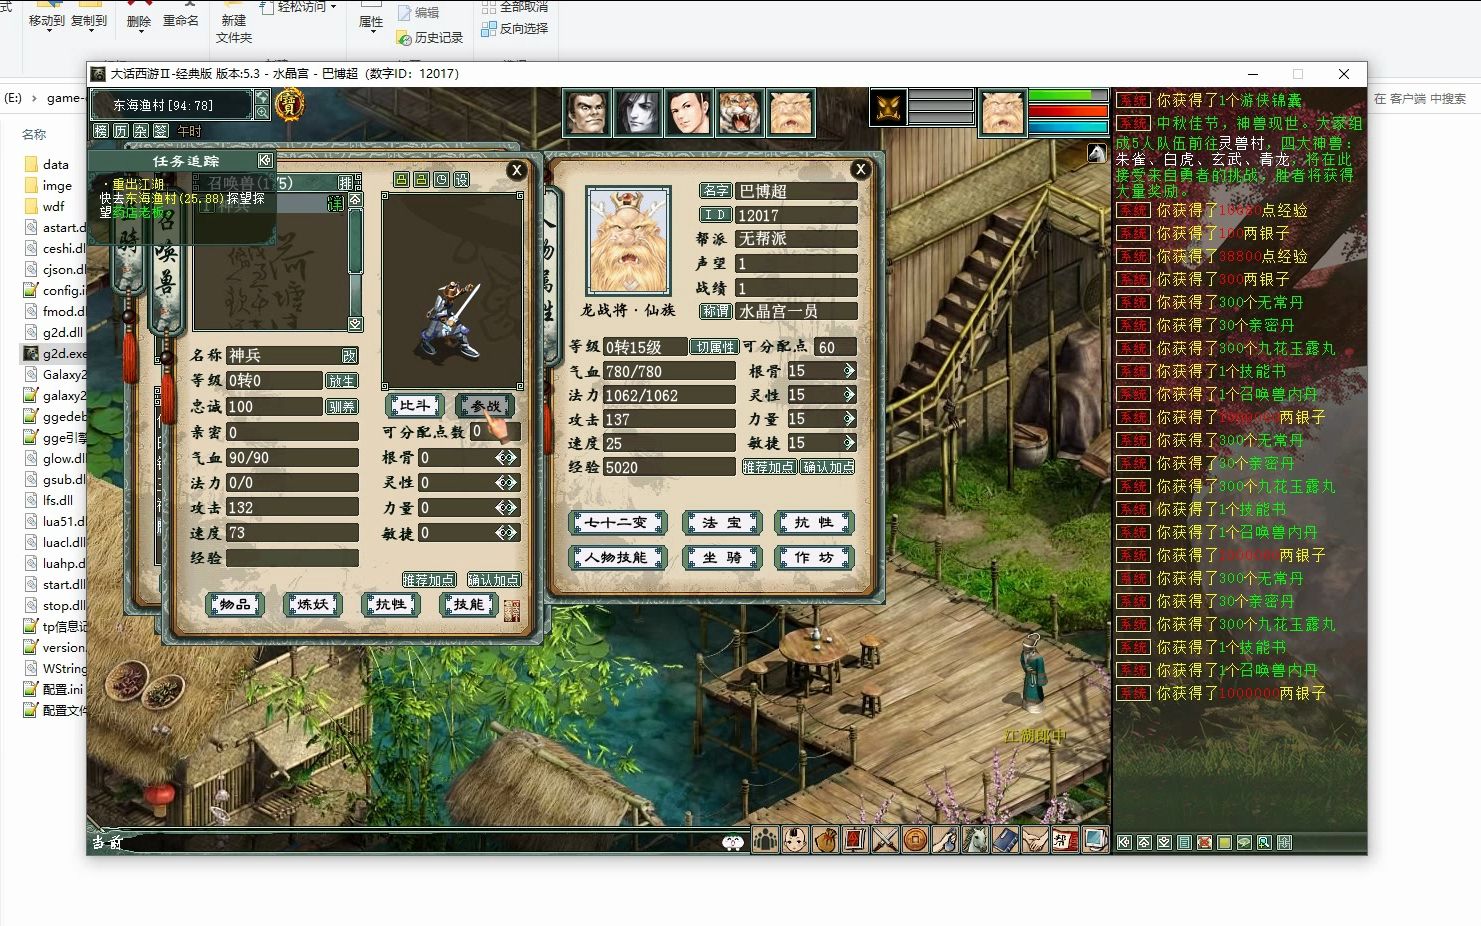Open the item pouch bag icon
This screenshot has width=1481, height=926.
pyautogui.click(x=825, y=840)
